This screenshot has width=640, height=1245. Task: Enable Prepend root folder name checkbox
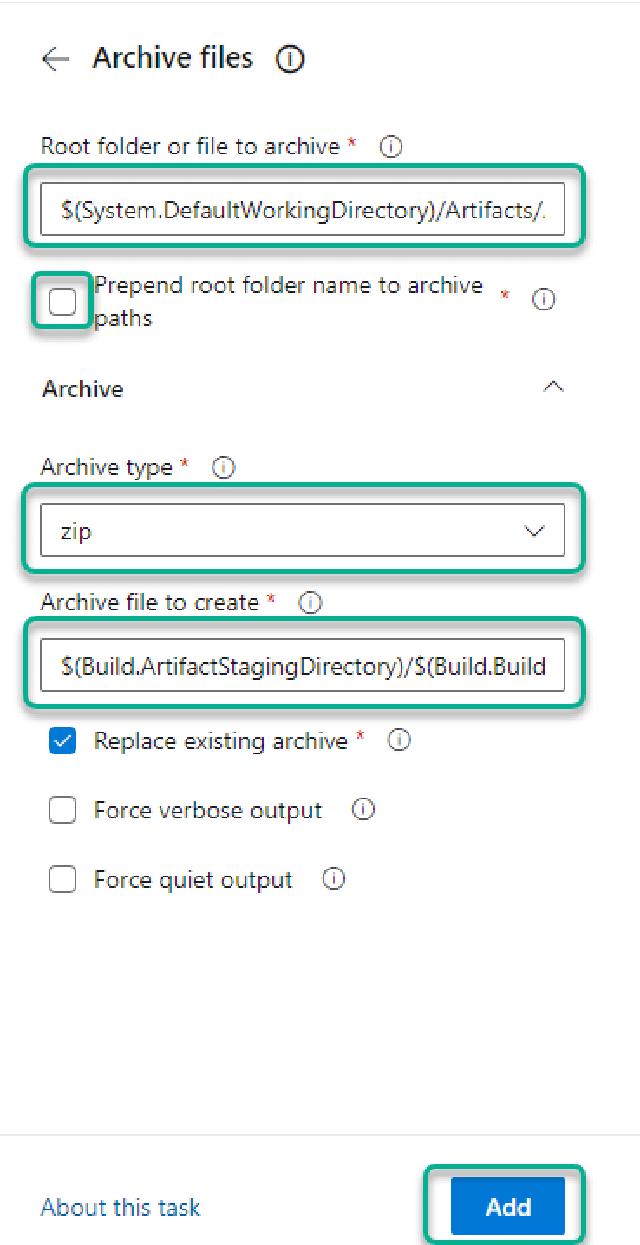point(62,301)
